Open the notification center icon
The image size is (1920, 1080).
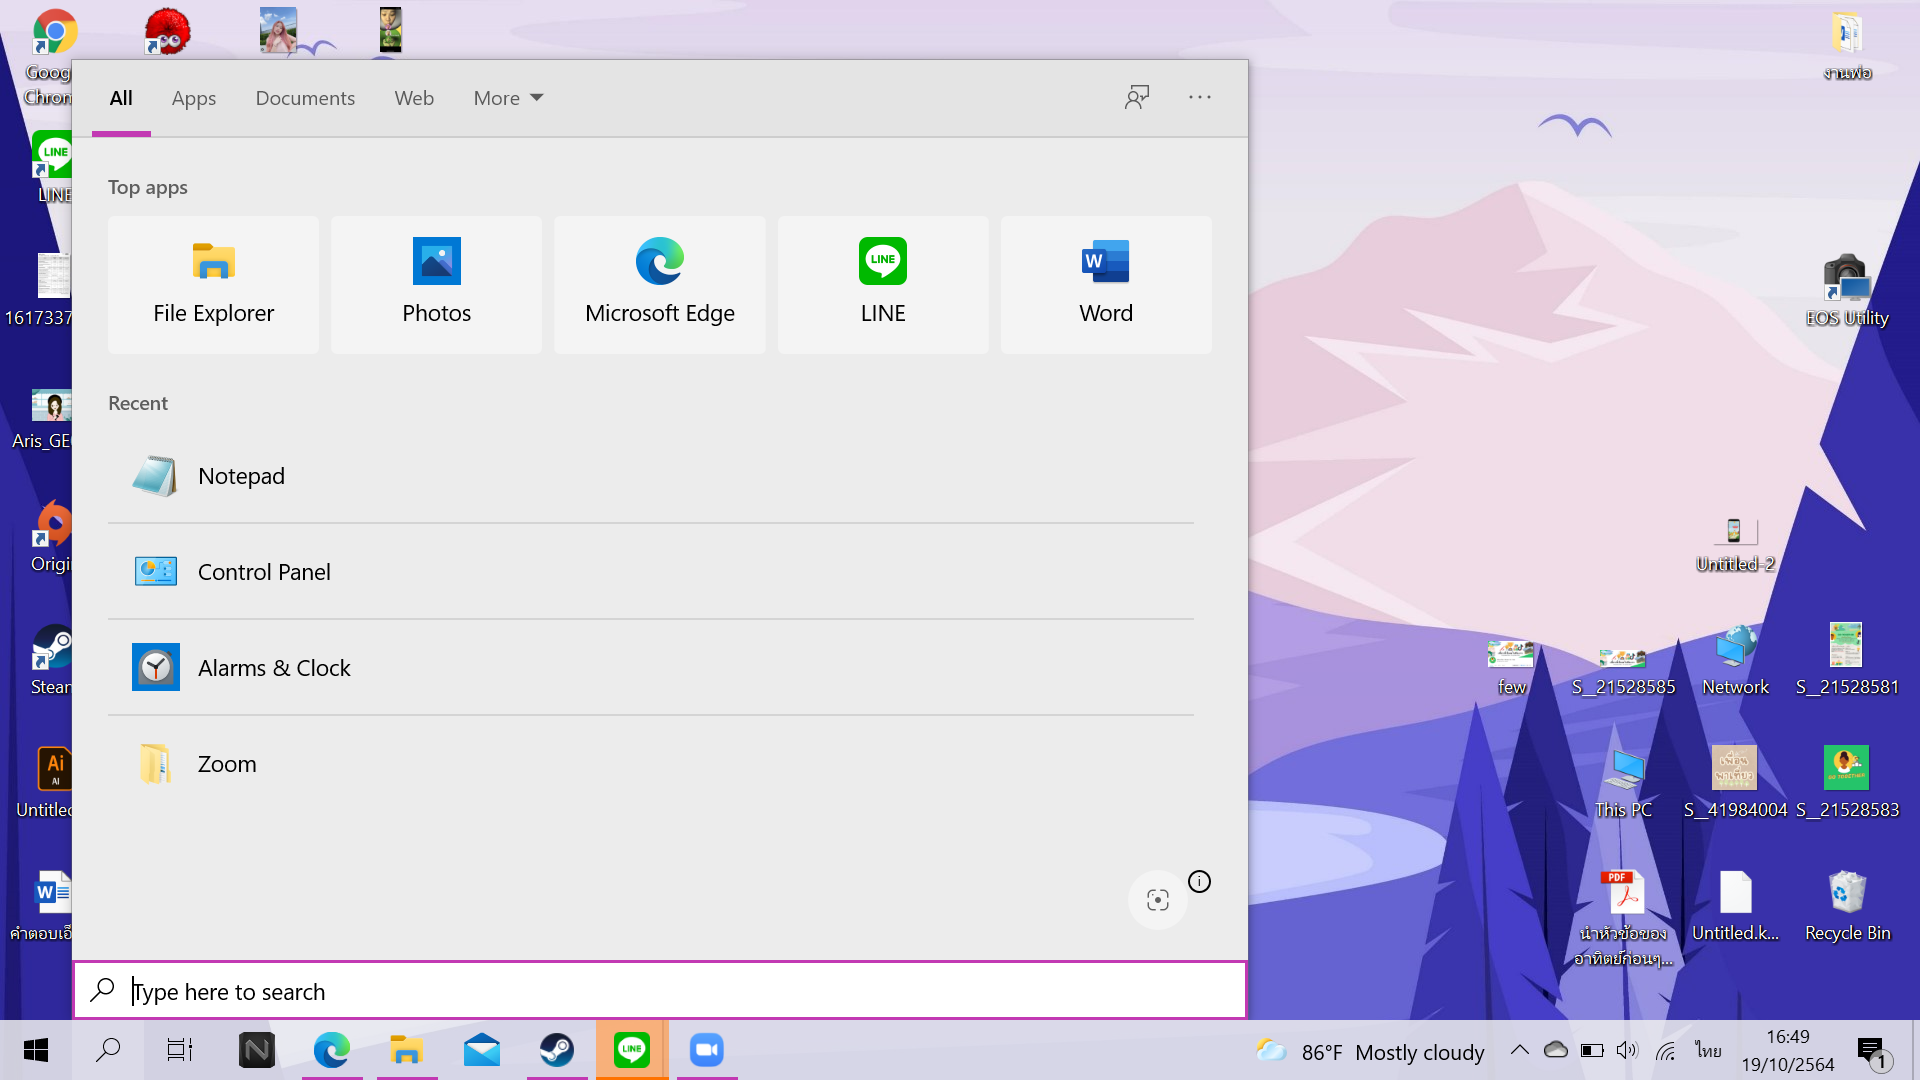click(x=1872, y=1051)
